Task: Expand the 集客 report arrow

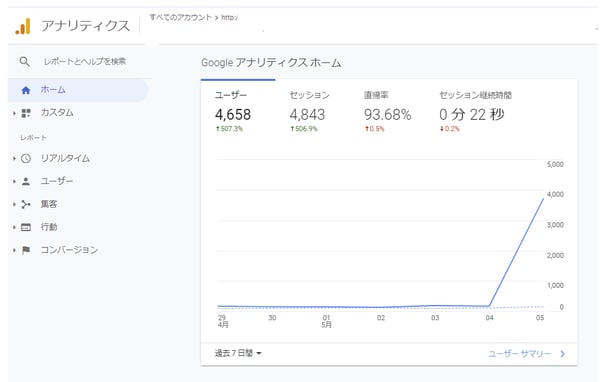Action: pos(14,204)
